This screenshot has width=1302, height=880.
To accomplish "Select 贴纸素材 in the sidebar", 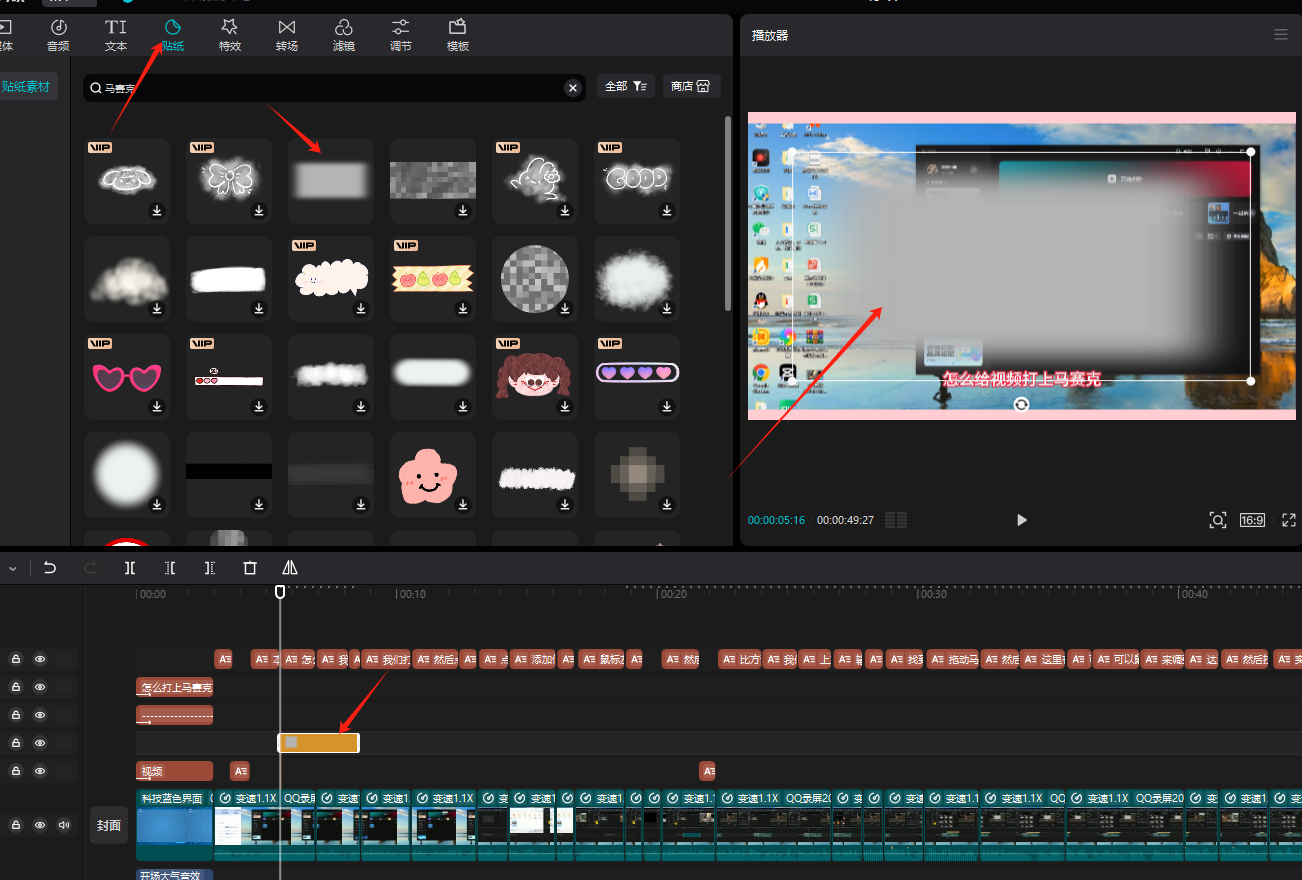I will tap(27, 87).
